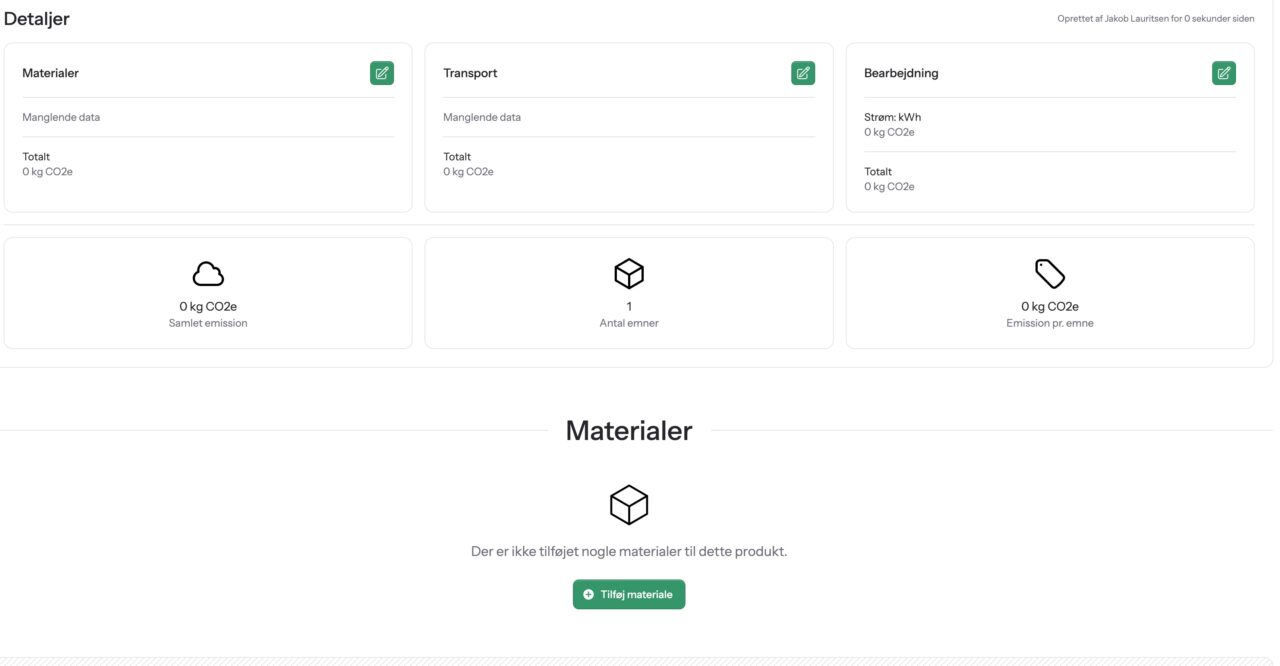Viewport: 1280px width, 666px height.
Task: Click Manglende data in the Transport card
Action: (x=482, y=117)
